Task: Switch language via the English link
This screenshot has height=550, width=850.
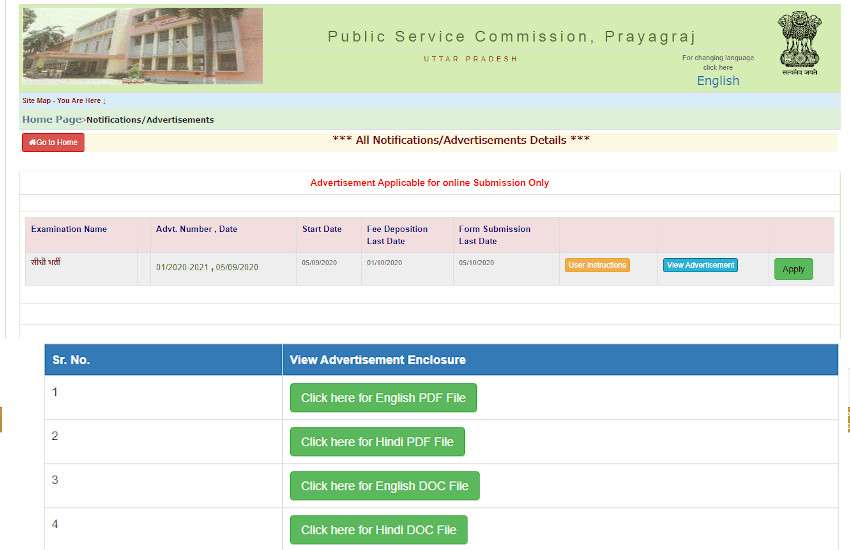Action: (718, 81)
